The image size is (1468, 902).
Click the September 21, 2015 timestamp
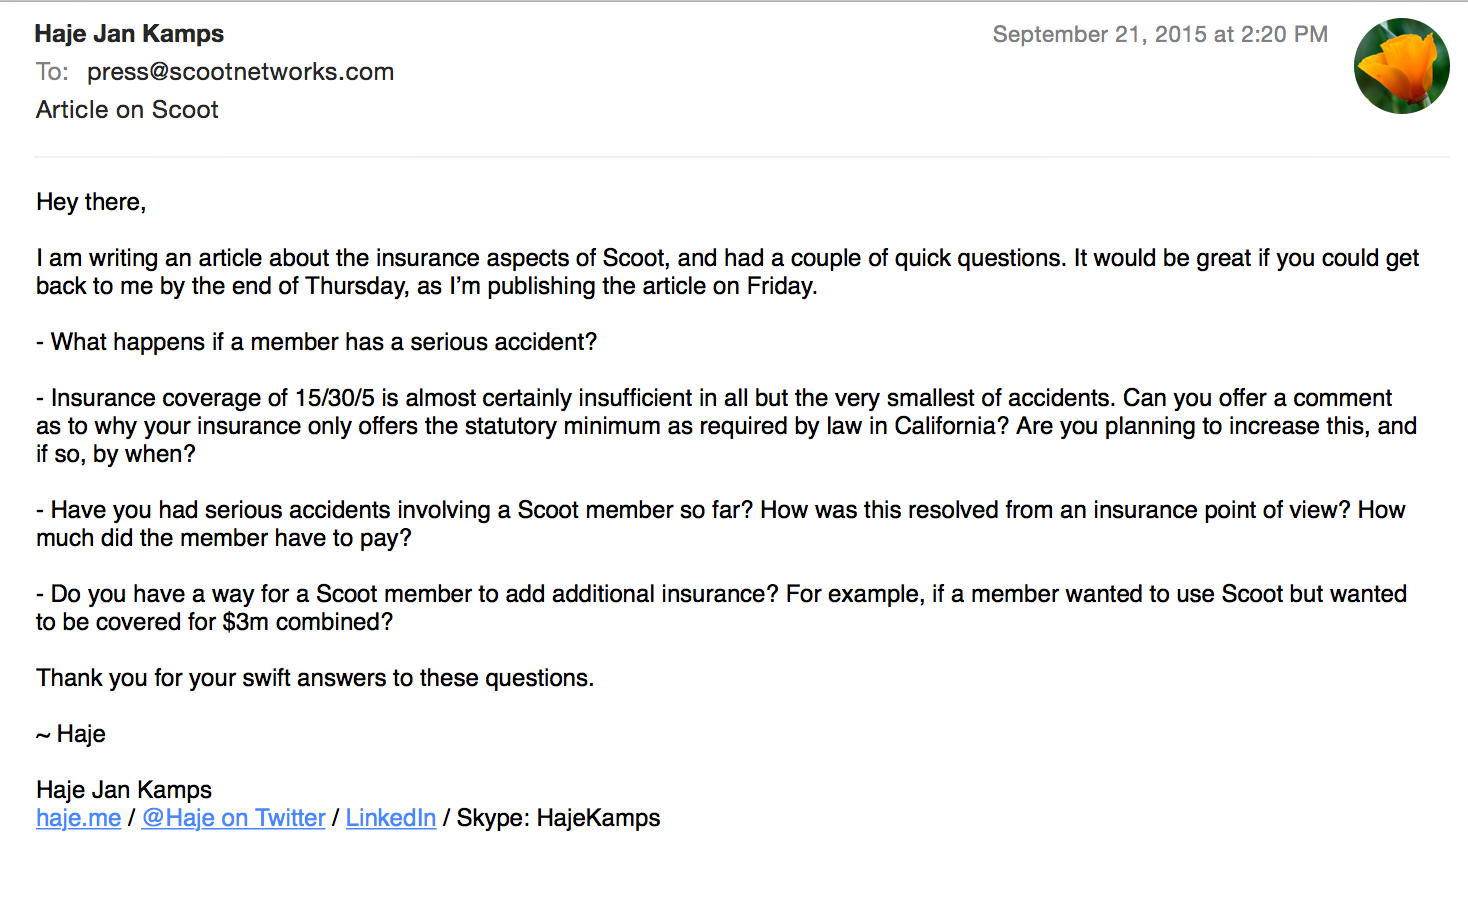click(1159, 35)
